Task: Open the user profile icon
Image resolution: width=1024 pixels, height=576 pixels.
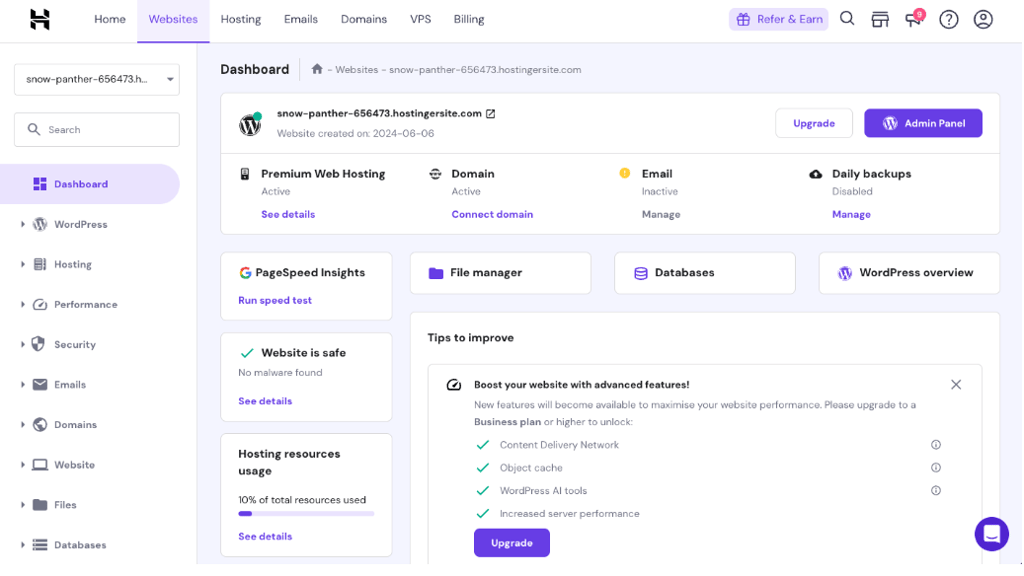Action: click(983, 20)
